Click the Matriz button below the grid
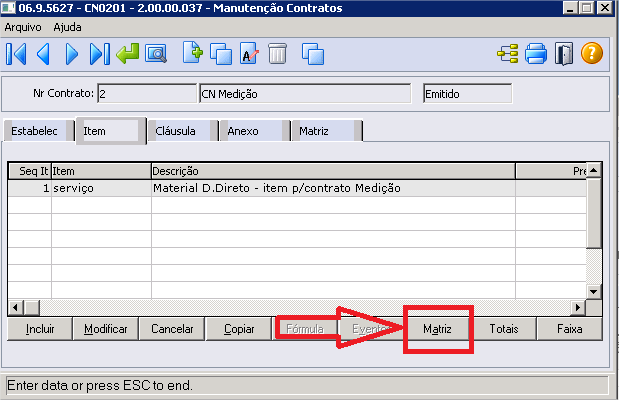The width and height of the screenshot is (619, 400). (x=437, y=329)
